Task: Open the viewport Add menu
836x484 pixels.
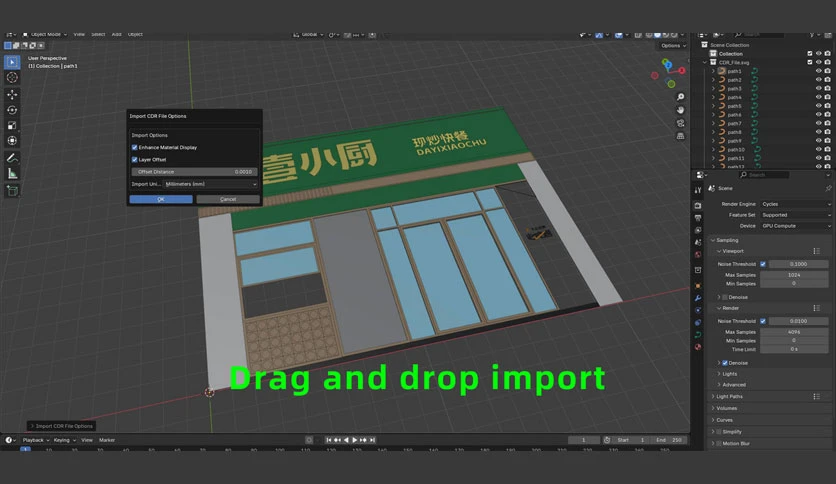Action: pos(117,35)
